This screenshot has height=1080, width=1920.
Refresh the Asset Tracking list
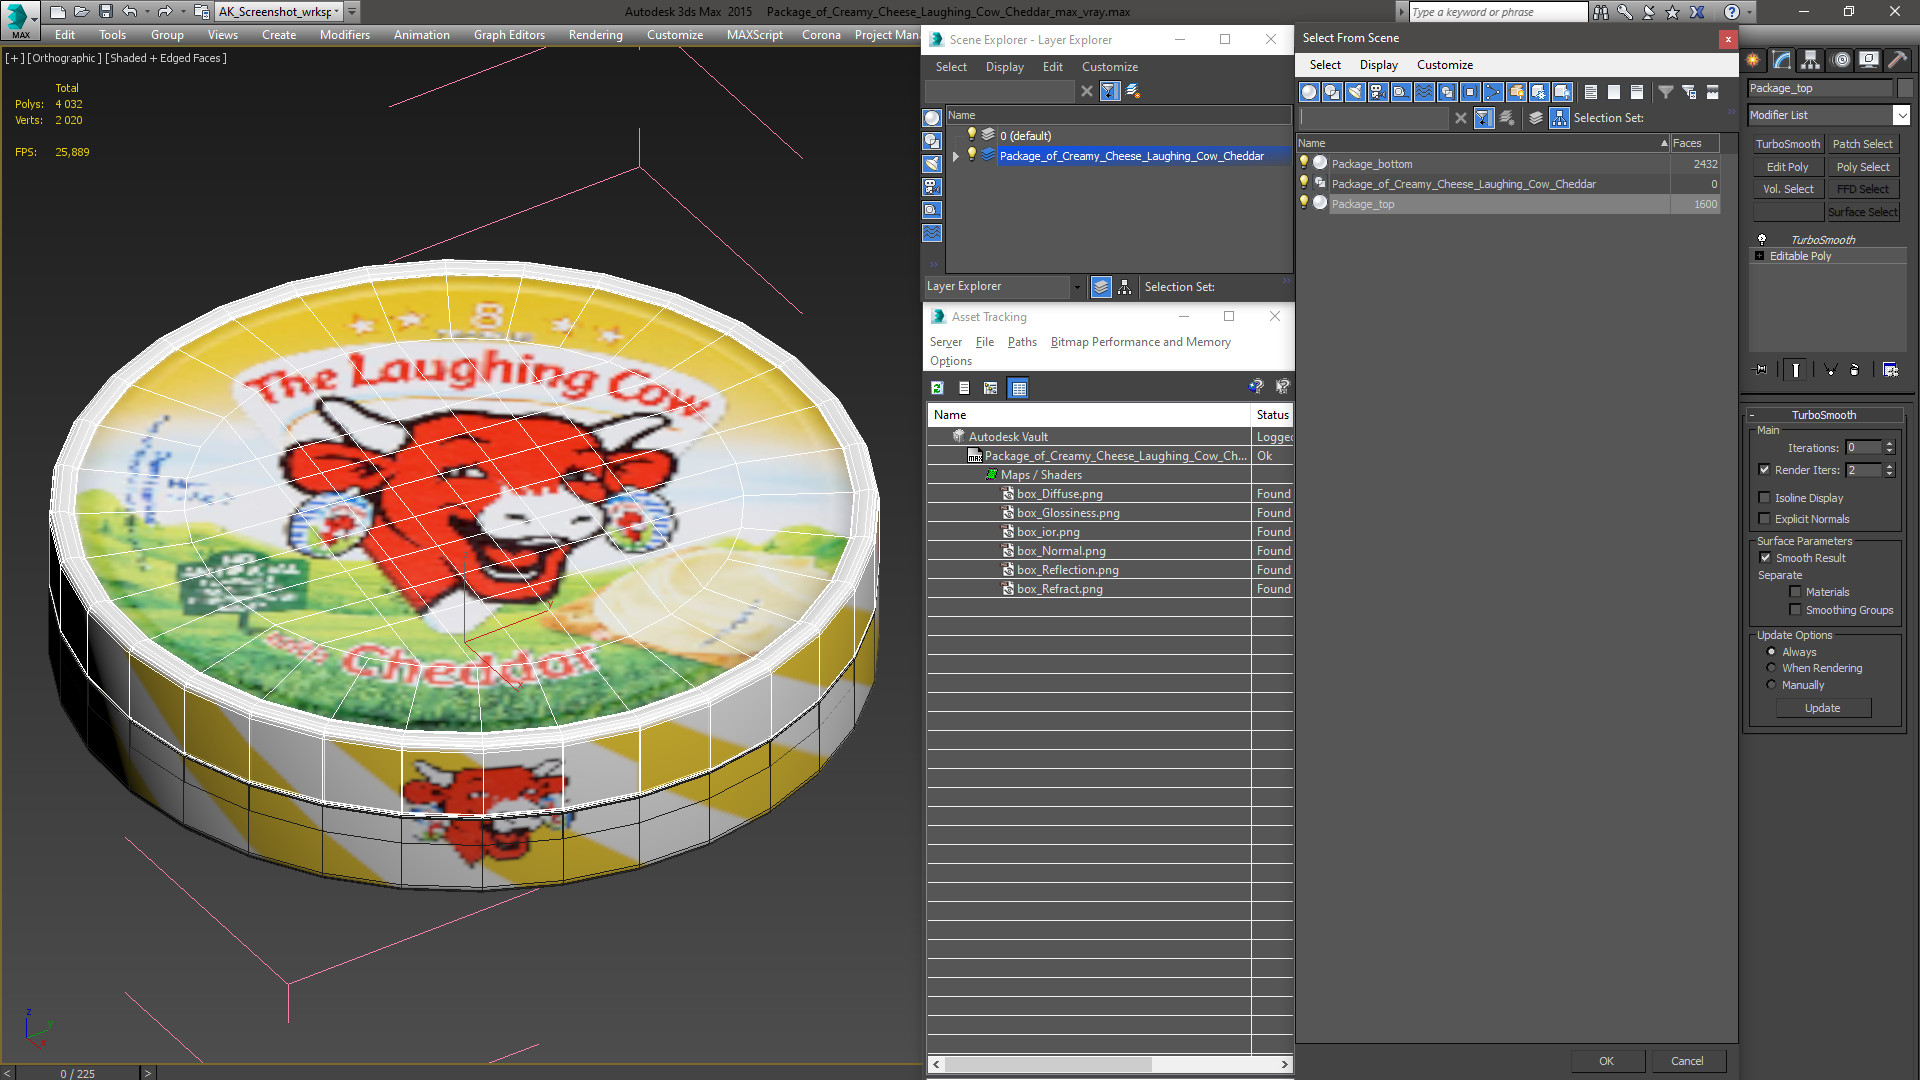click(937, 388)
